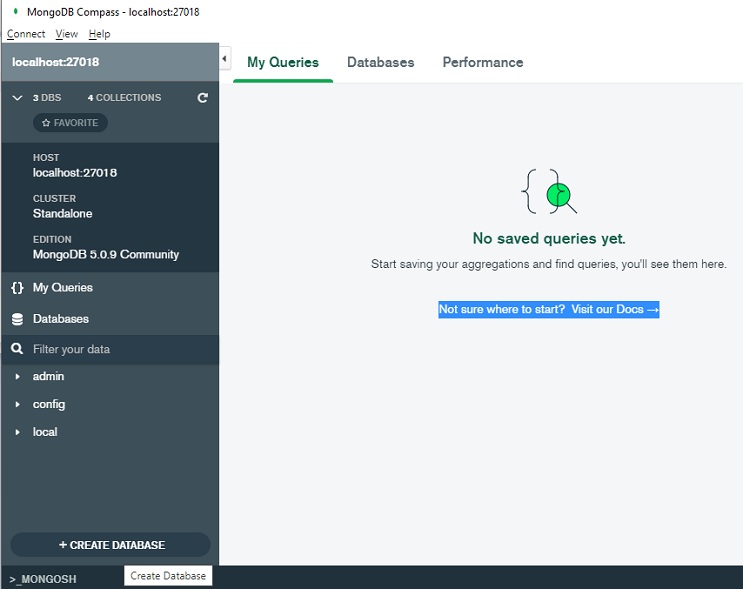Image resolution: width=743 pixels, height=589 pixels.
Task: Click the My Queries braces icon in sidebar
Action: [17, 288]
